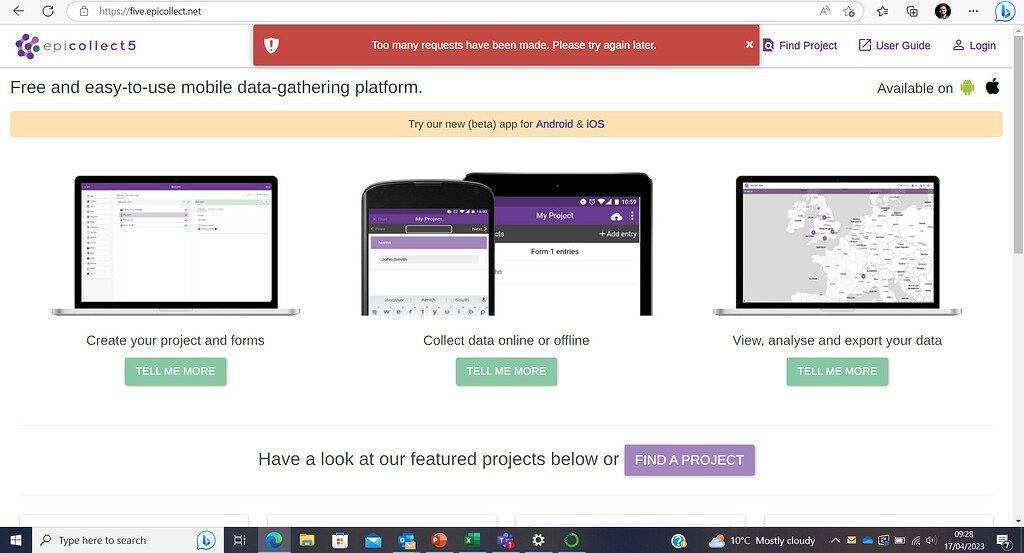Dismiss the too many requests alert

tap(749, 45)
